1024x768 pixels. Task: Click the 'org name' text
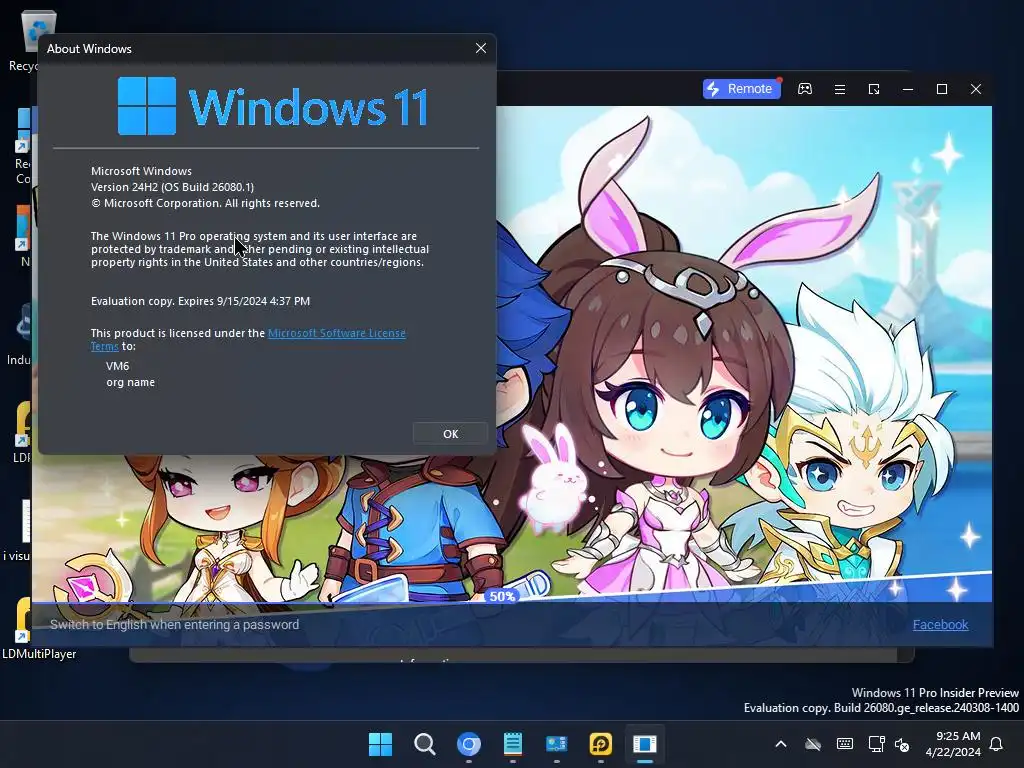[131, 382]
